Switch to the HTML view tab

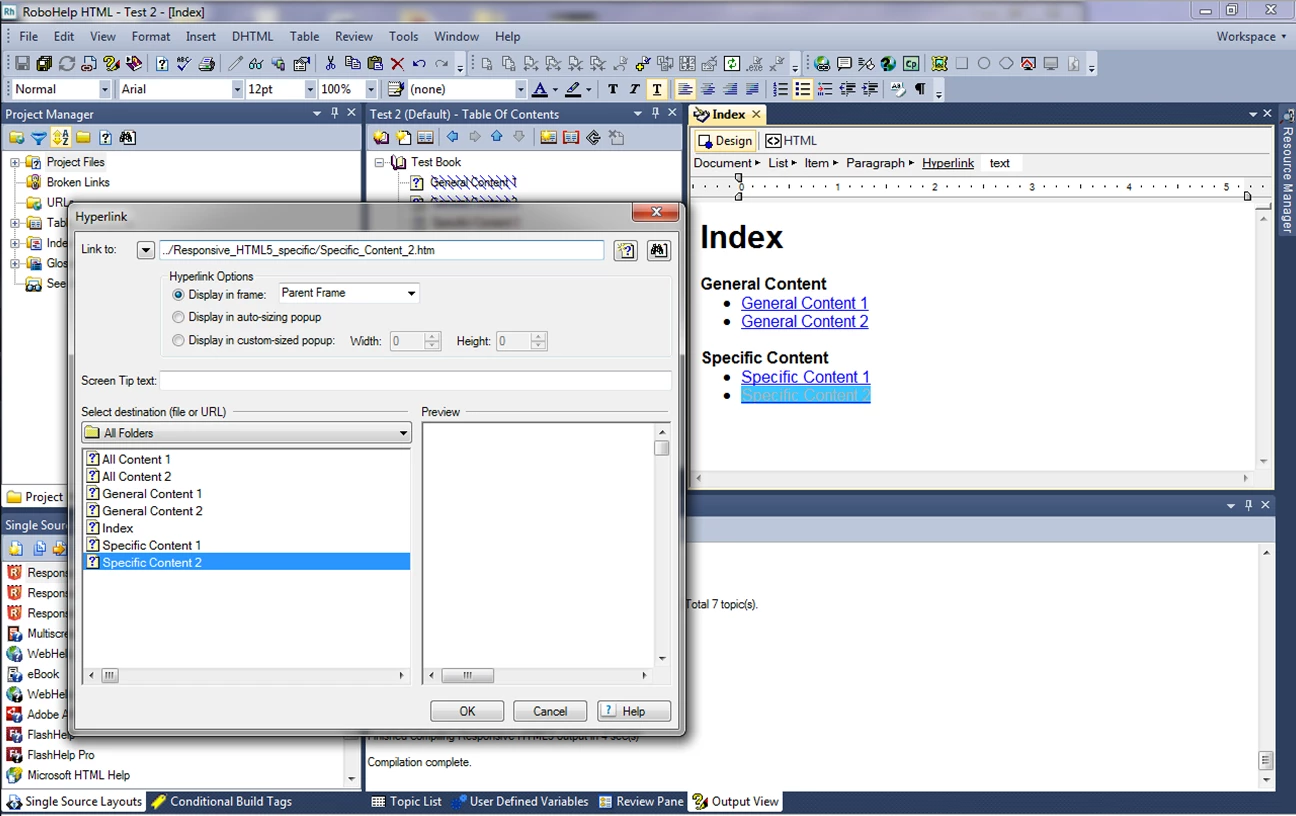[x=791, y=141]
